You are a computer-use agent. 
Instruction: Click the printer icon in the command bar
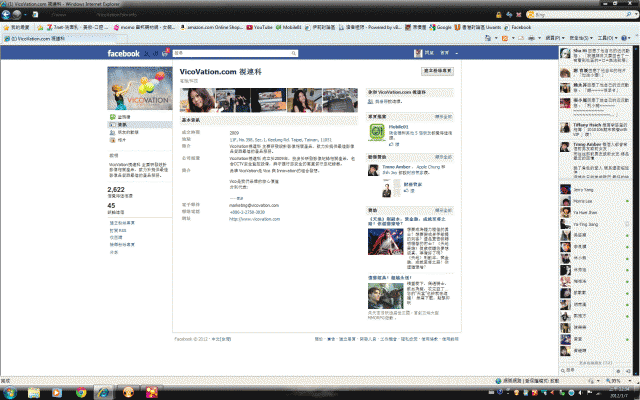click(x=531, y=38)
